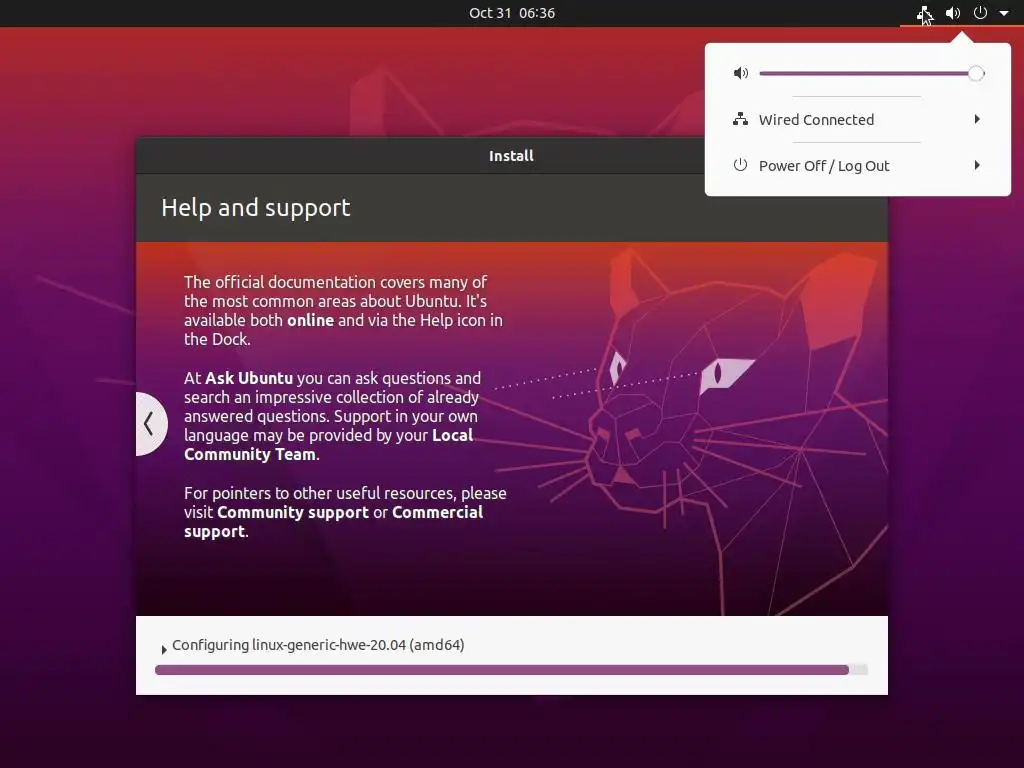Follow the 'online' documentation link
Screen dimensions: 1024x768
pyautogui.click(x=310, y=320)
